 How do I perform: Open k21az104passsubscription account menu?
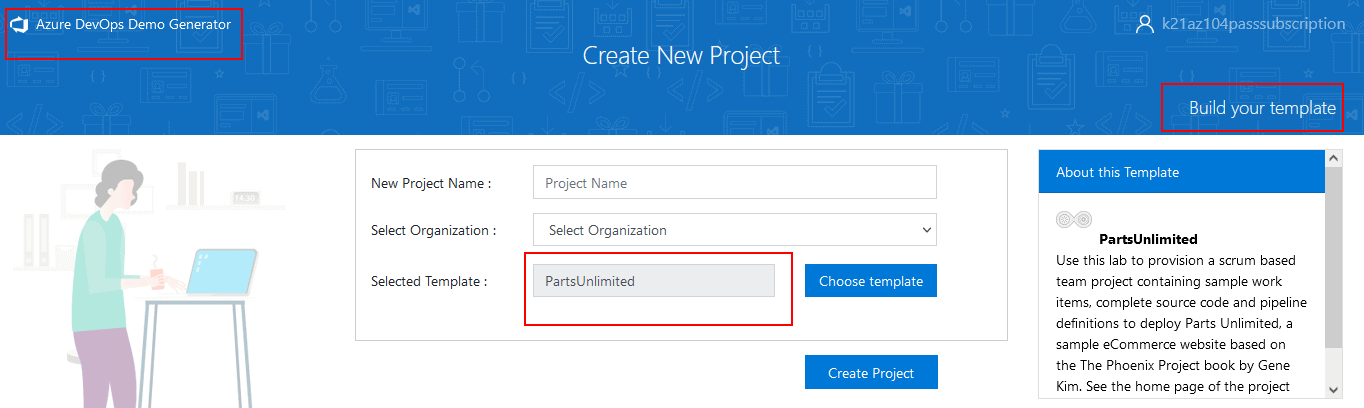[1253, 24]
